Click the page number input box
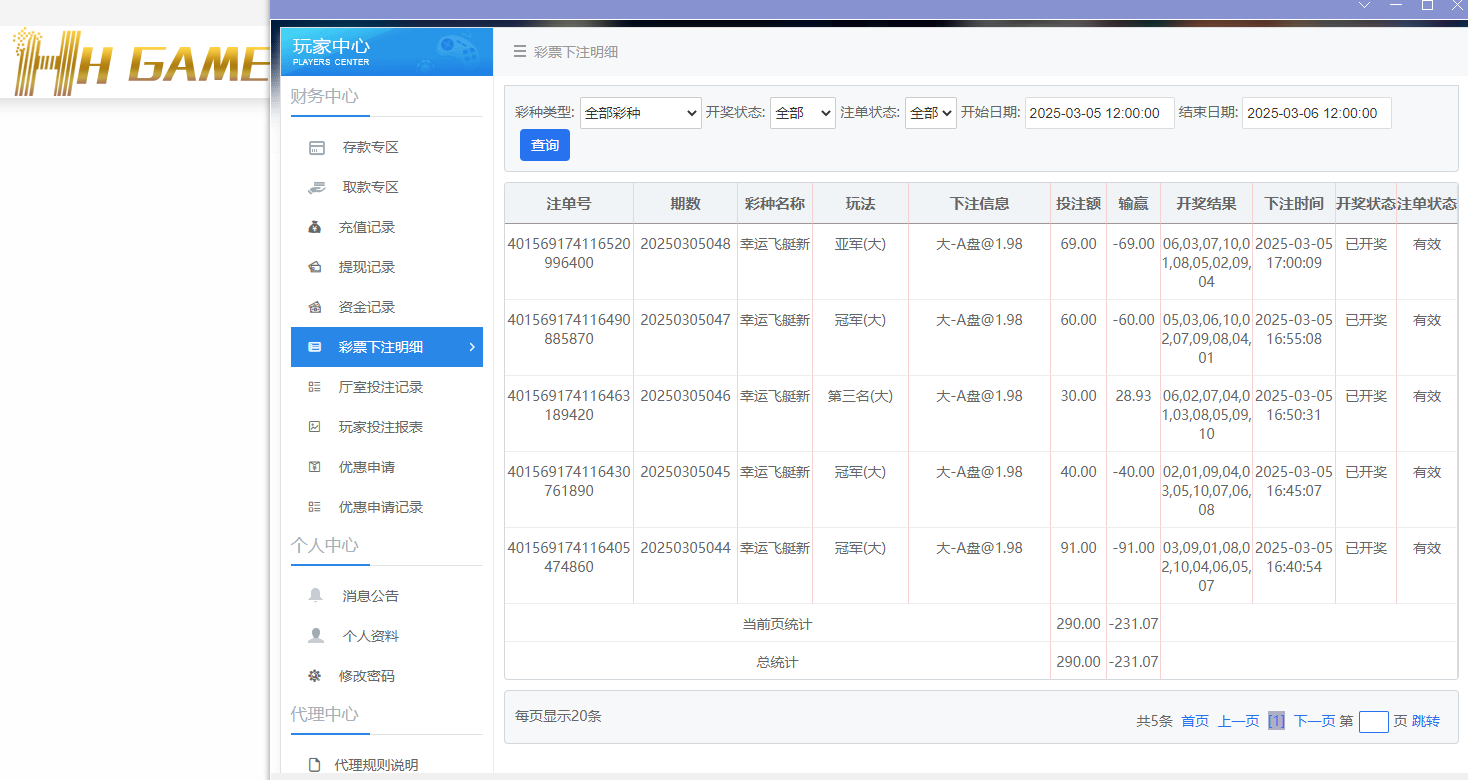1468x780 pixels. (x=1373, y=721)
